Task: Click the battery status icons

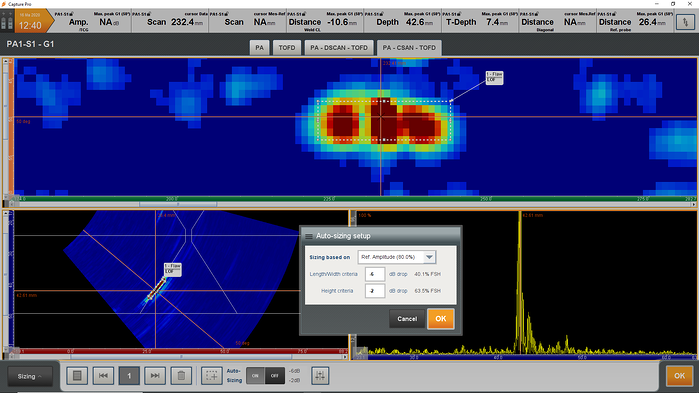Action: [7, 21]
